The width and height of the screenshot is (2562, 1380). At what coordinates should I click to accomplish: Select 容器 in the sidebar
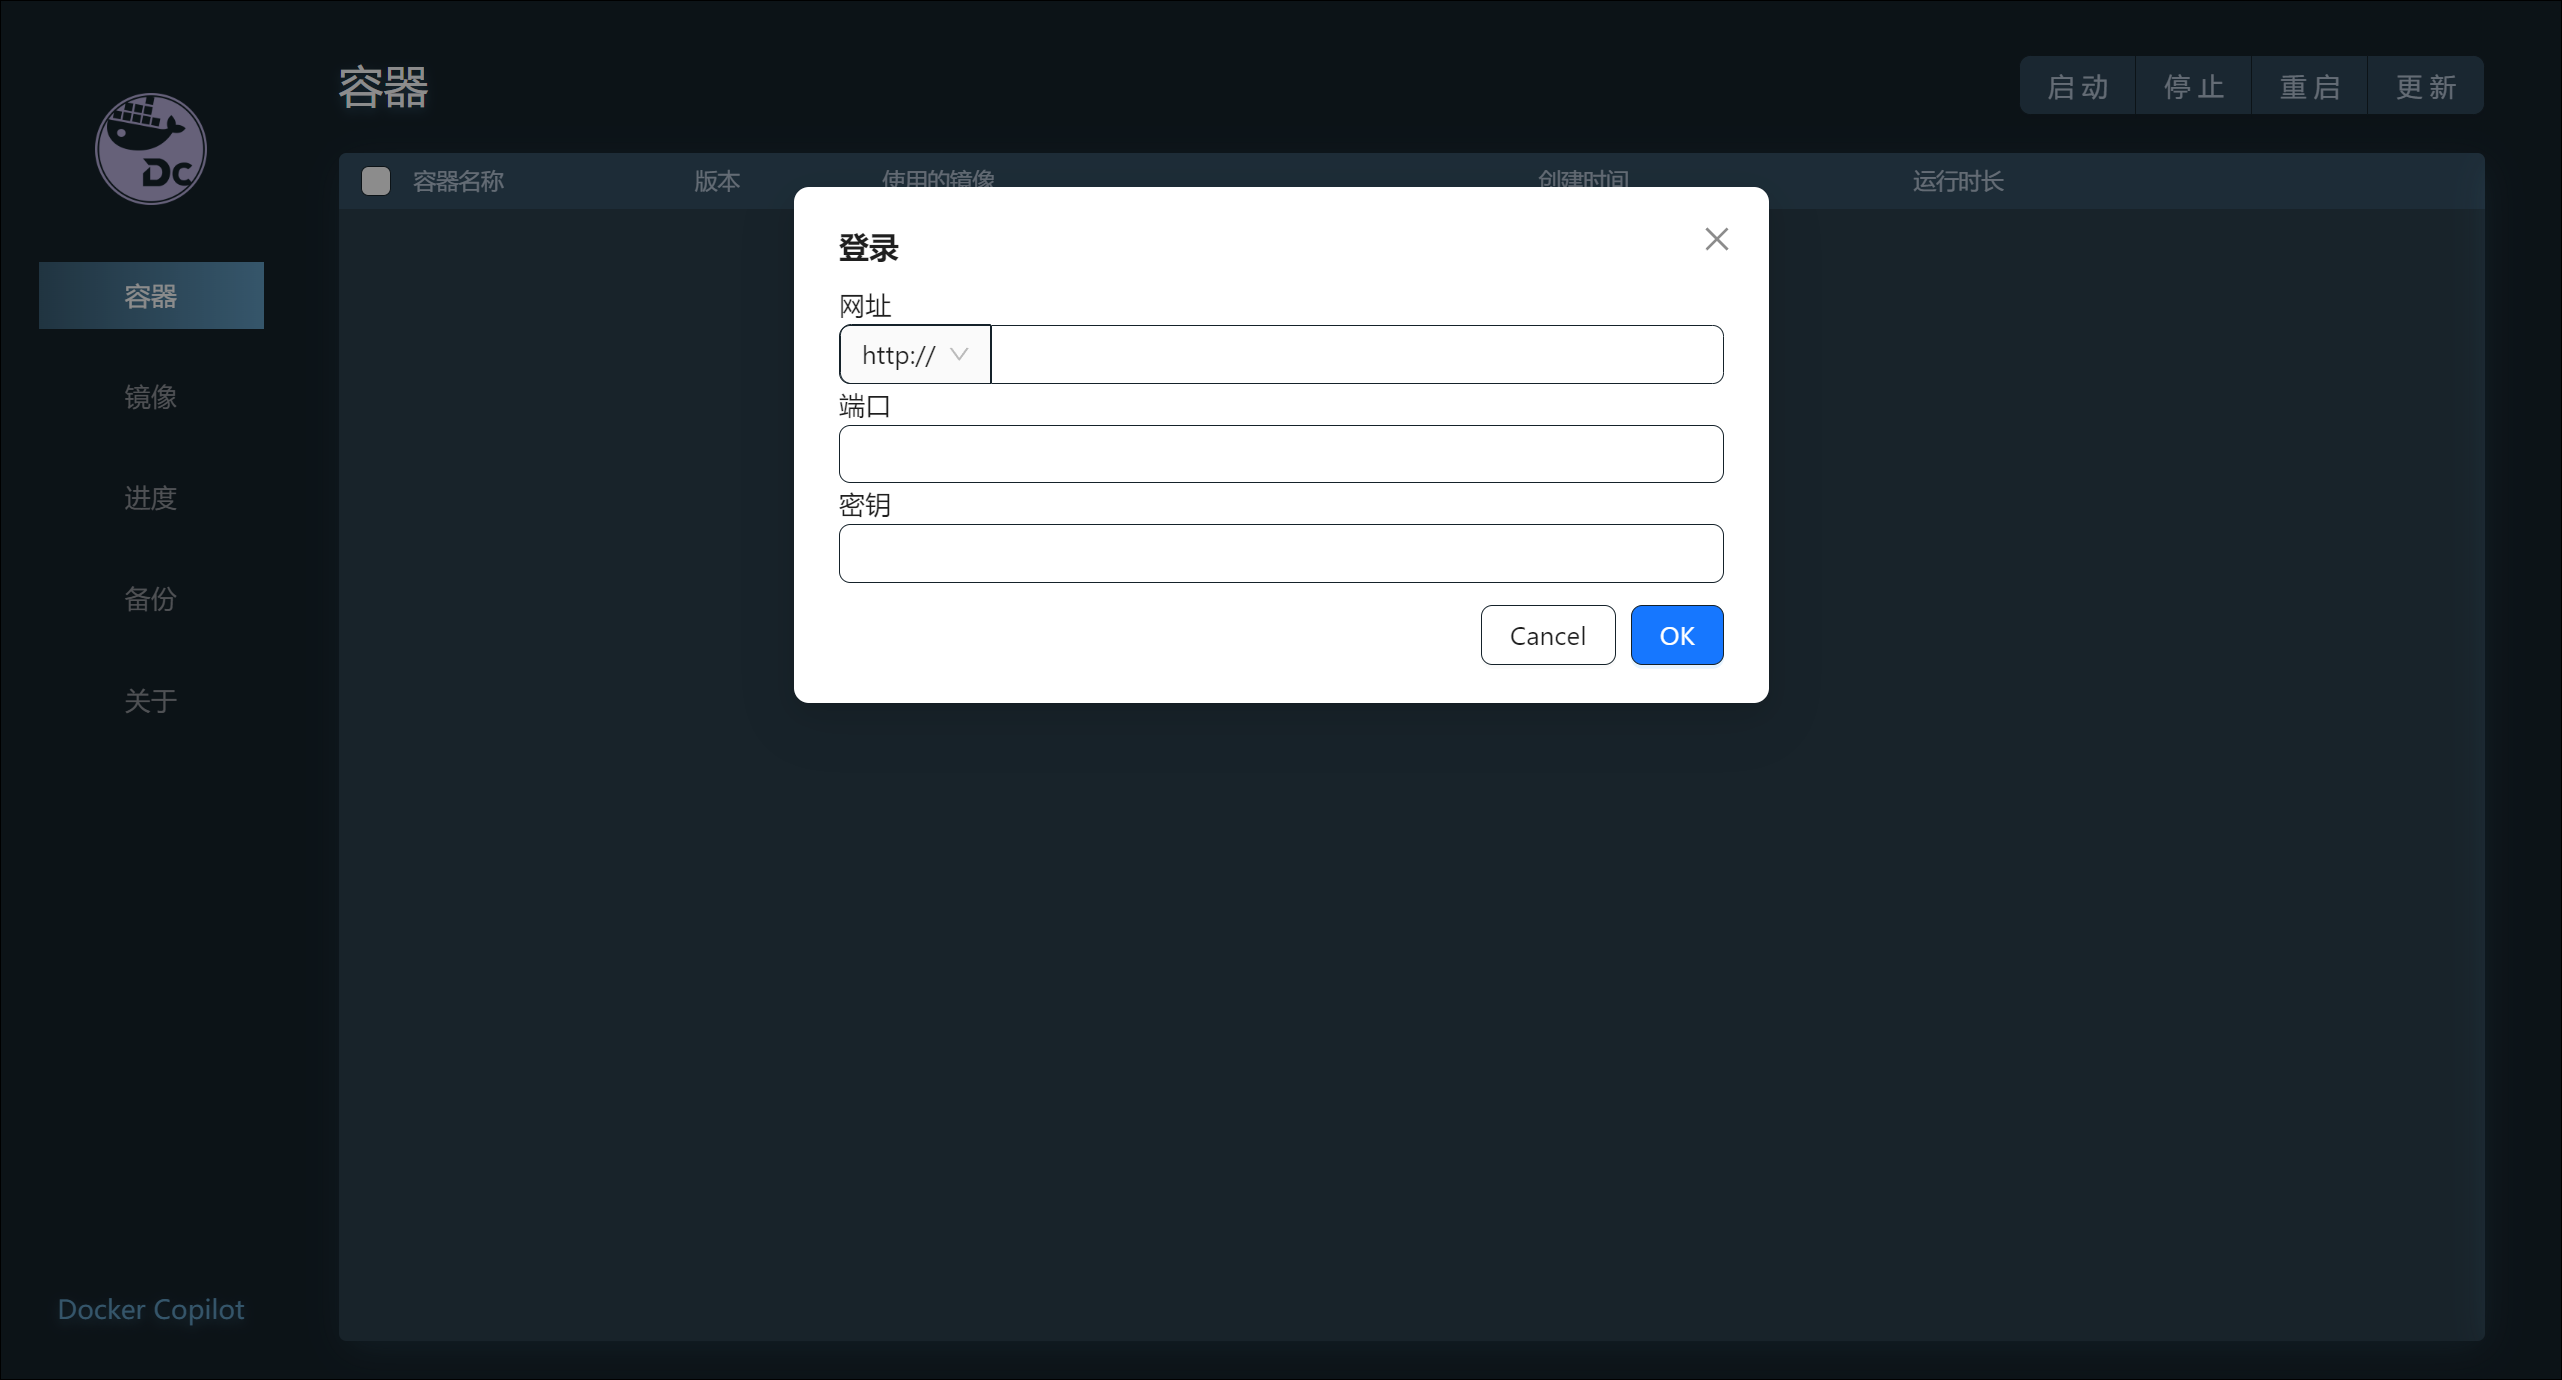151,296
